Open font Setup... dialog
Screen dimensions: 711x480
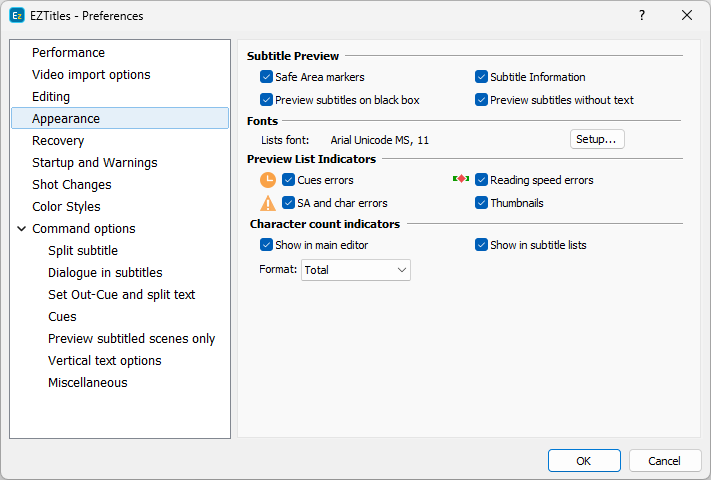[597, 139]
